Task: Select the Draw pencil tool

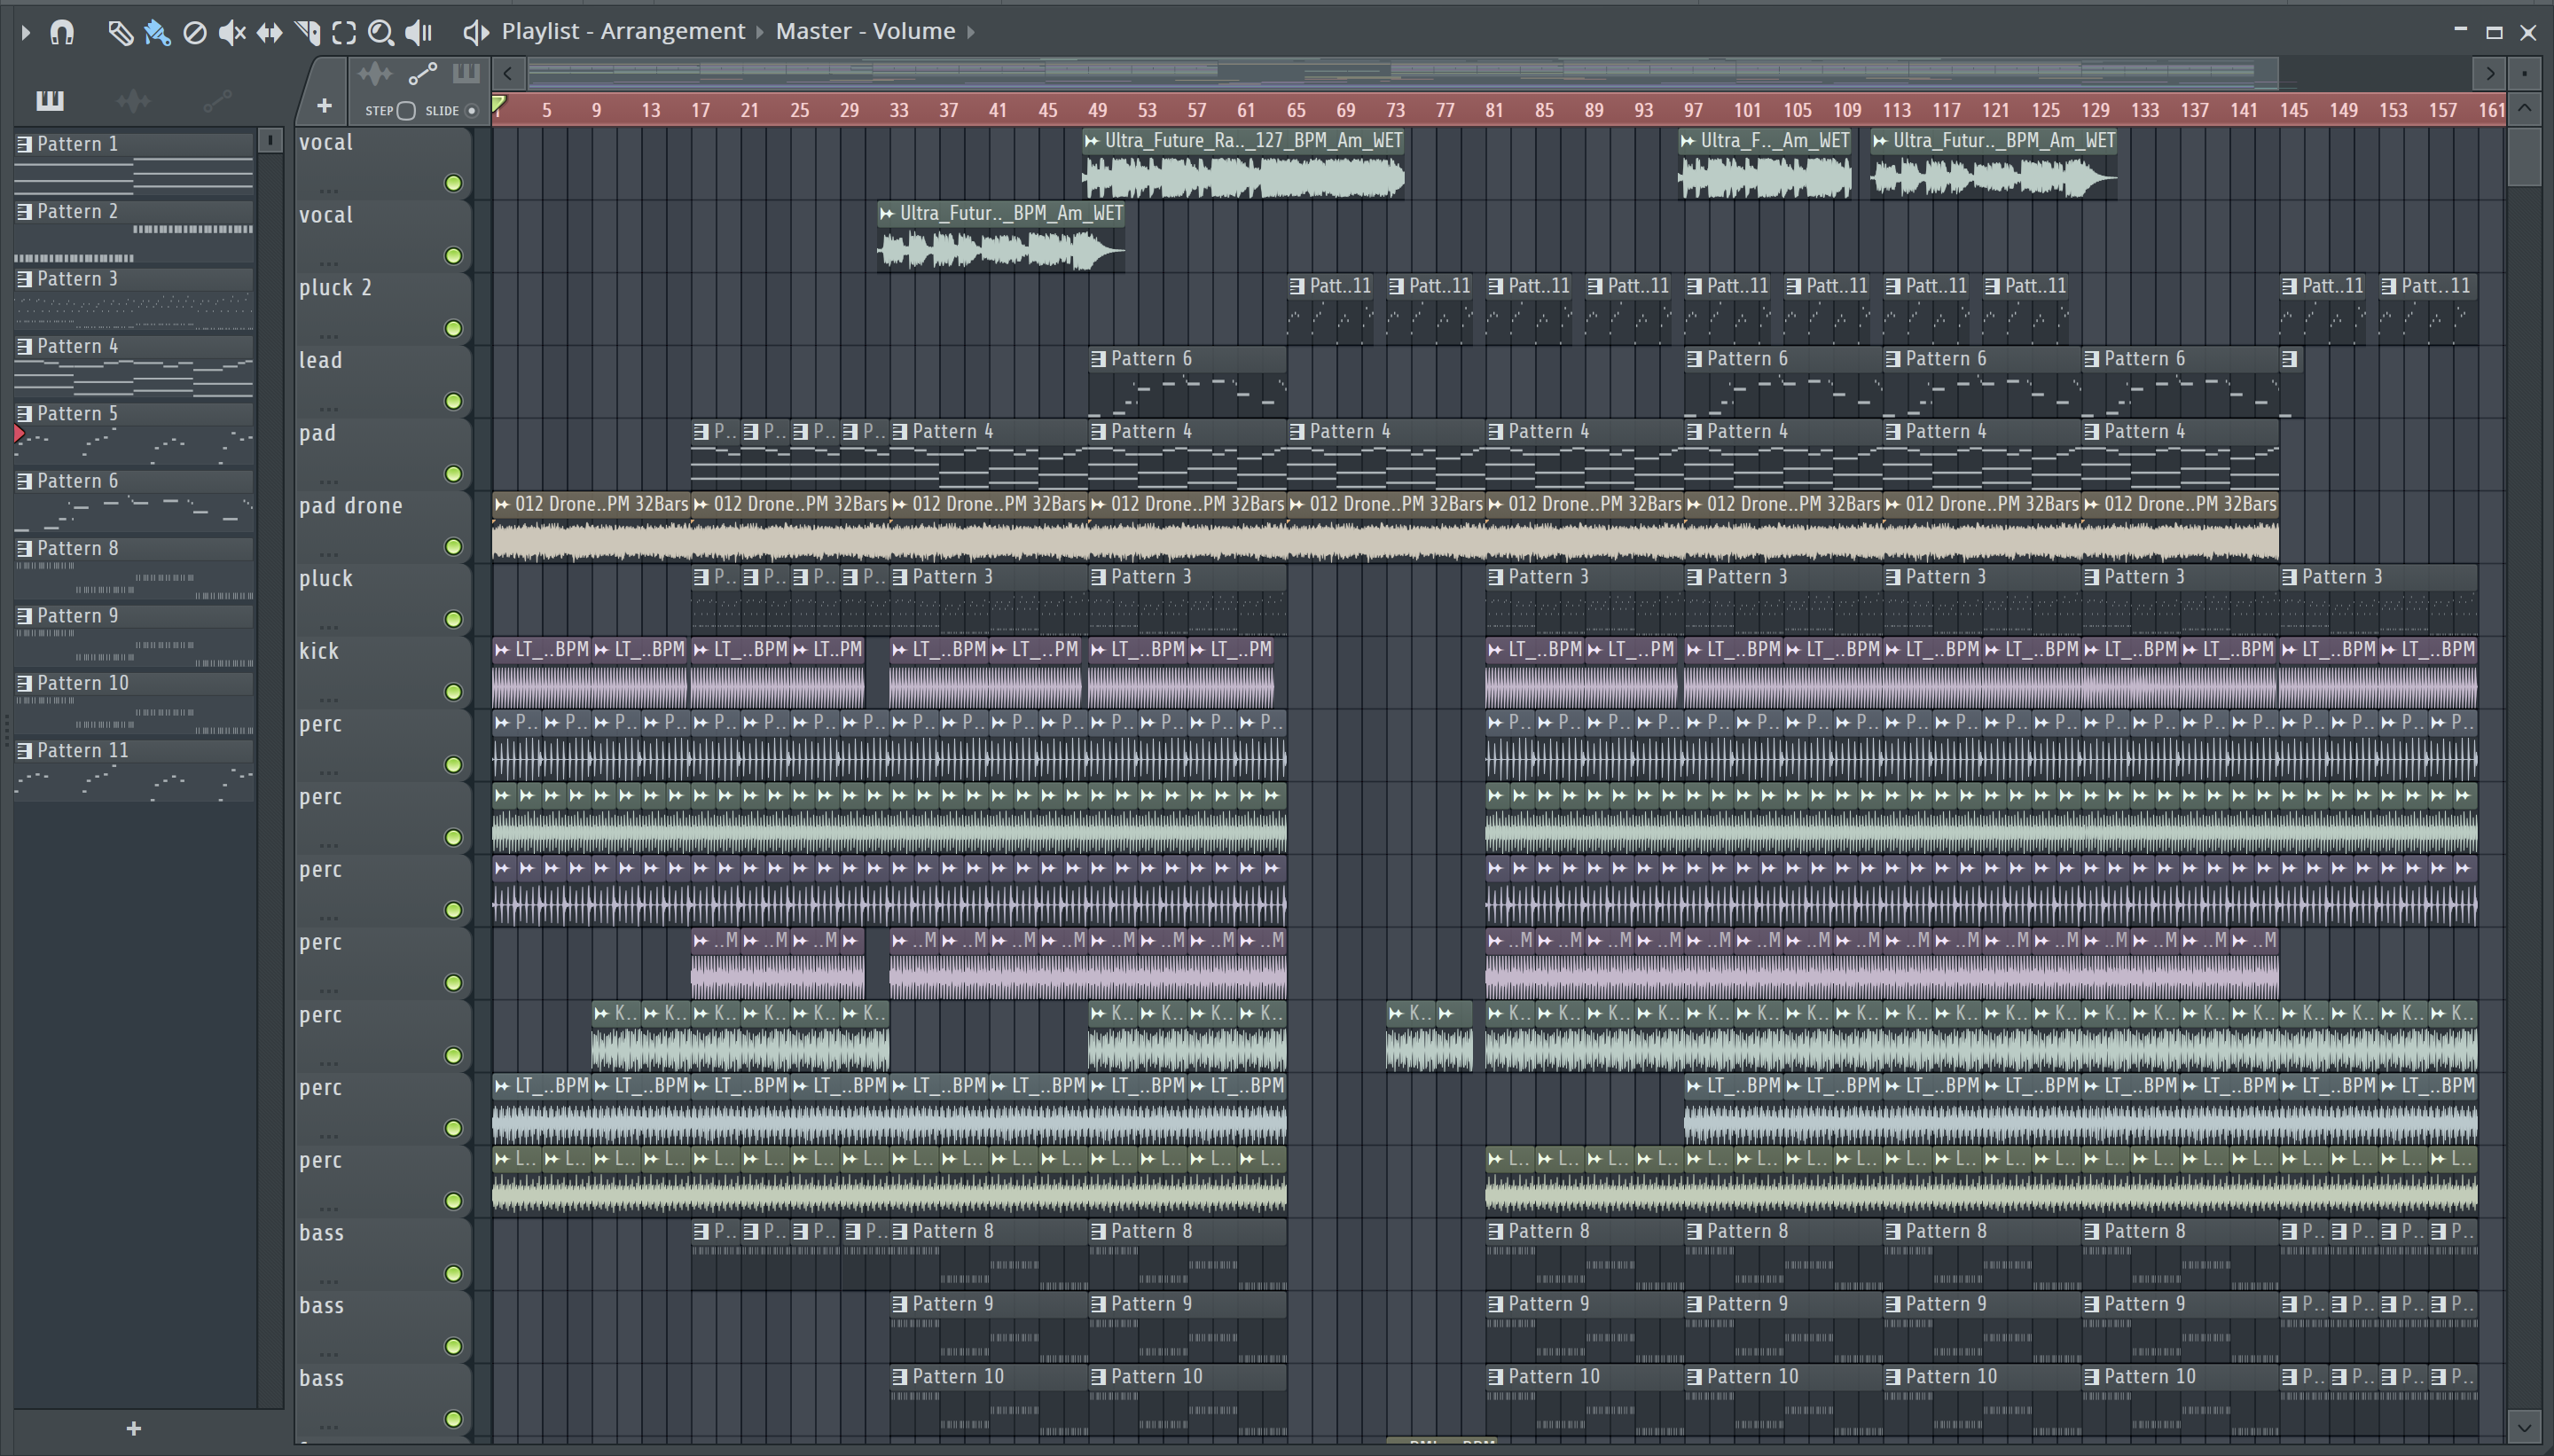Action: [x=120, y=33]
